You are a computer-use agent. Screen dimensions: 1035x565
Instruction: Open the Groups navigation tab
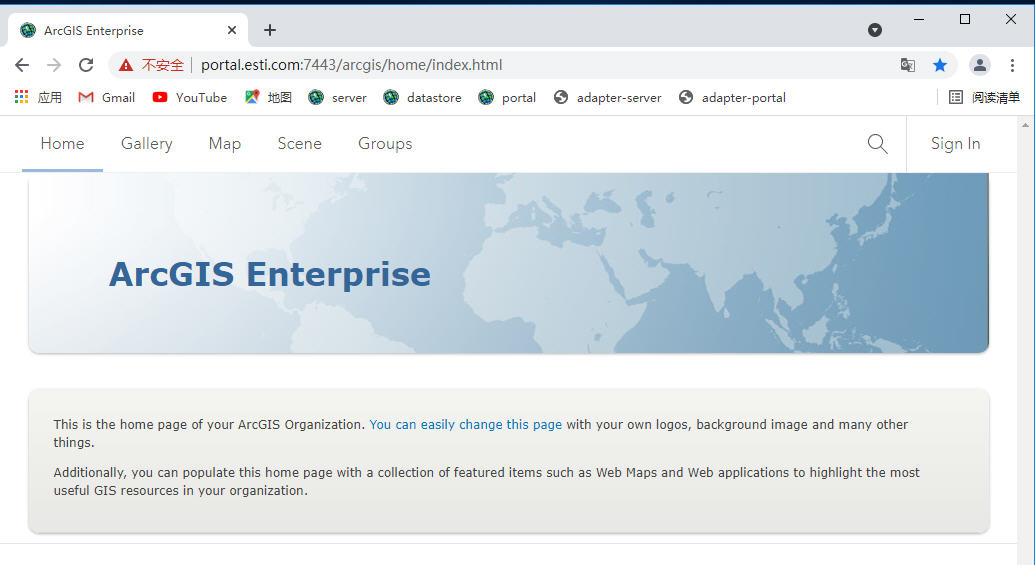[x=385, y=143]
